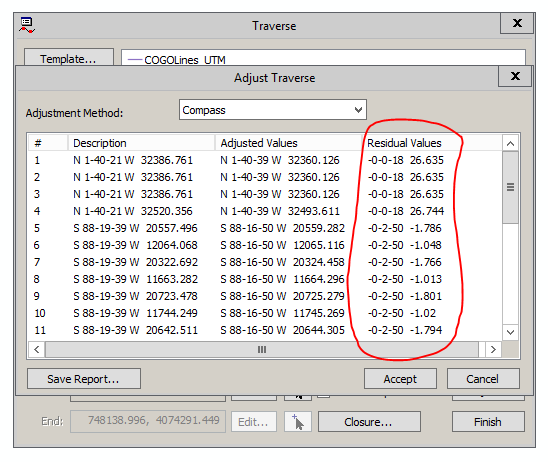Select row 3 in the traverse list
Image resolution: width=548 pixels, height=462 pixels.
pyautogui.click(x=265, y=194)
